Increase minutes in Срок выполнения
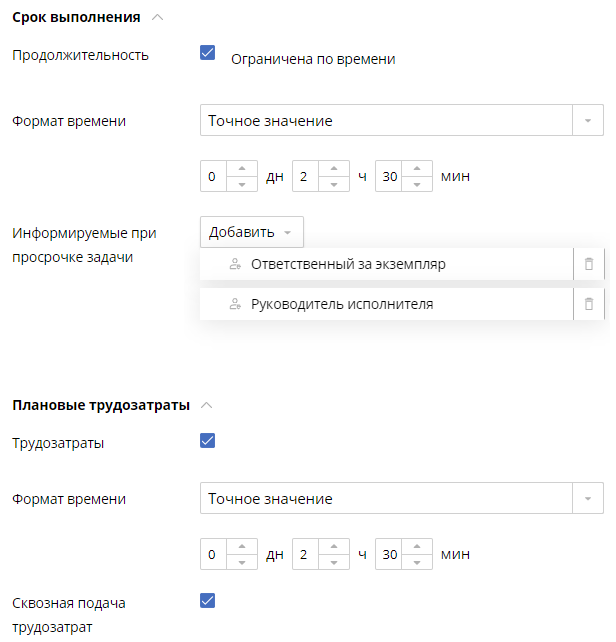The image size is (616, 642). [x=417, y=169]
